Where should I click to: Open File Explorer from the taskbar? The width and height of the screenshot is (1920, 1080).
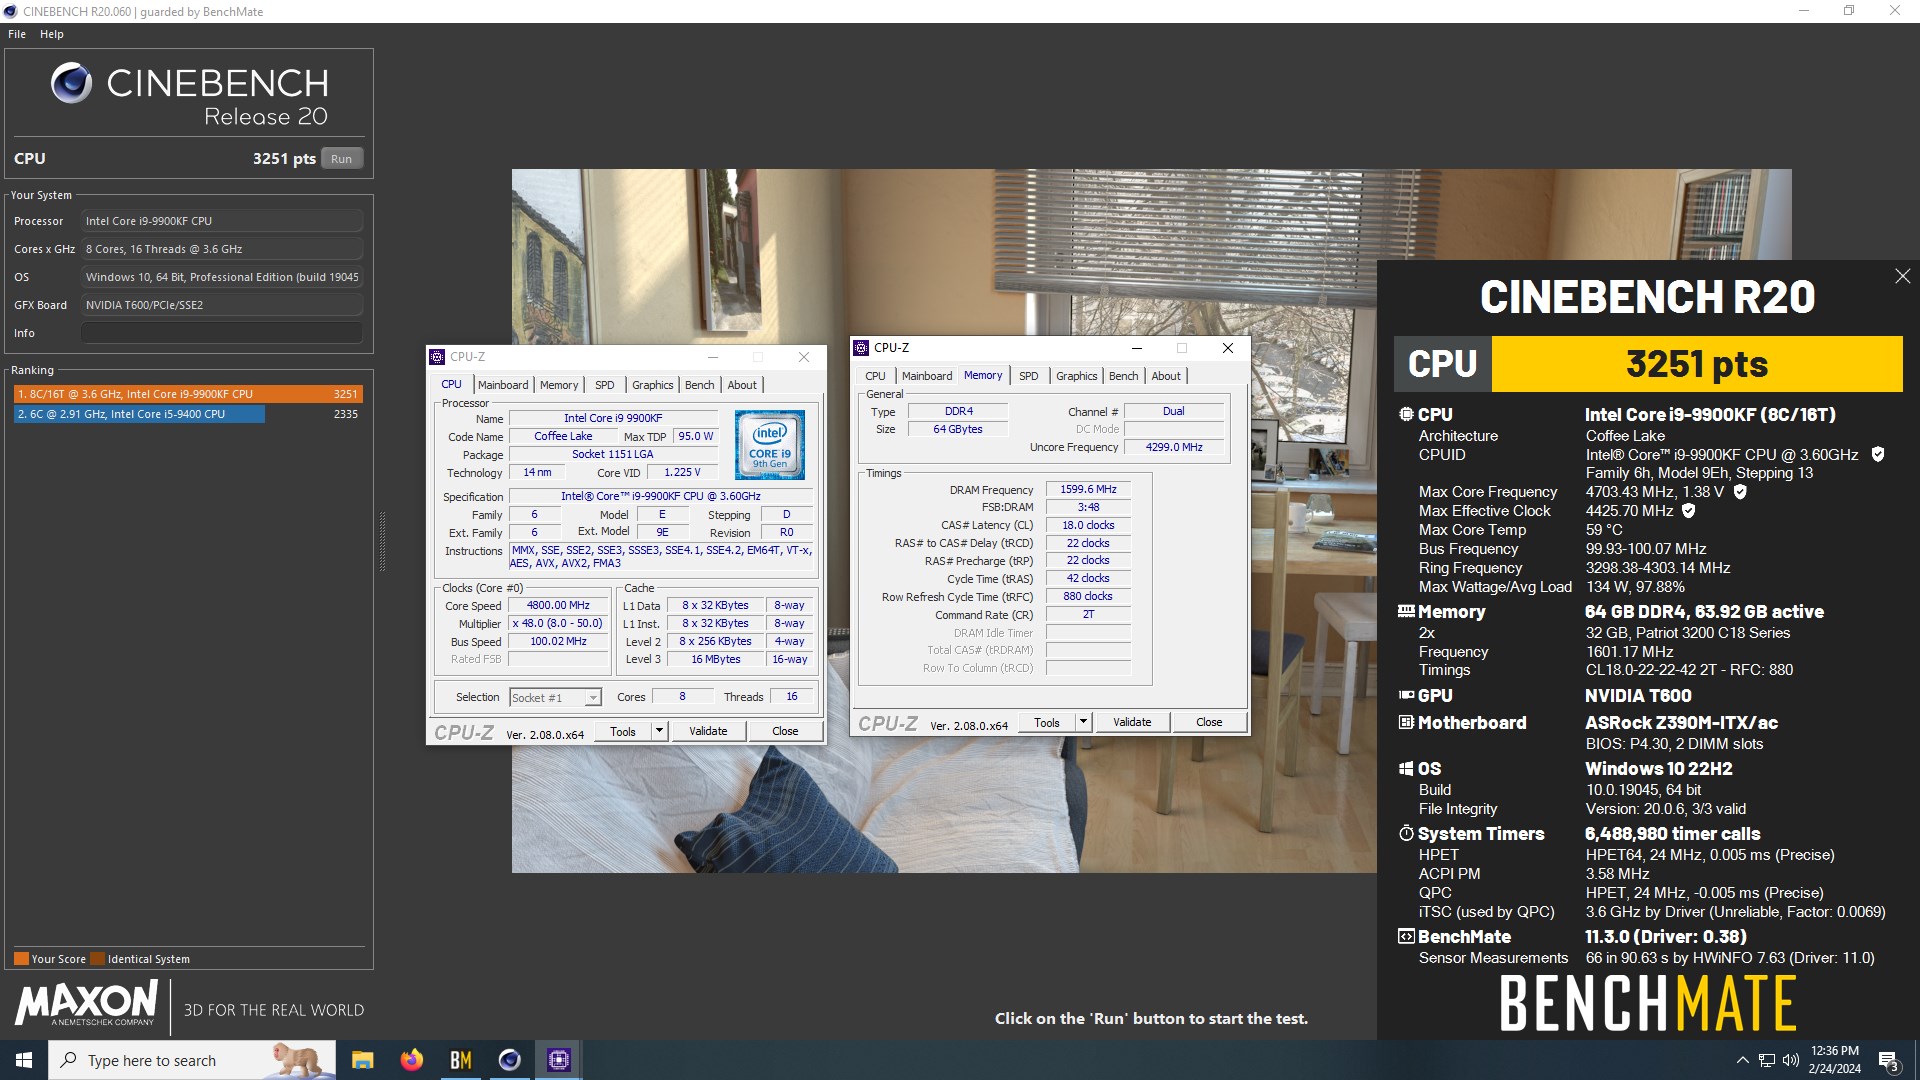point(362,1060)
